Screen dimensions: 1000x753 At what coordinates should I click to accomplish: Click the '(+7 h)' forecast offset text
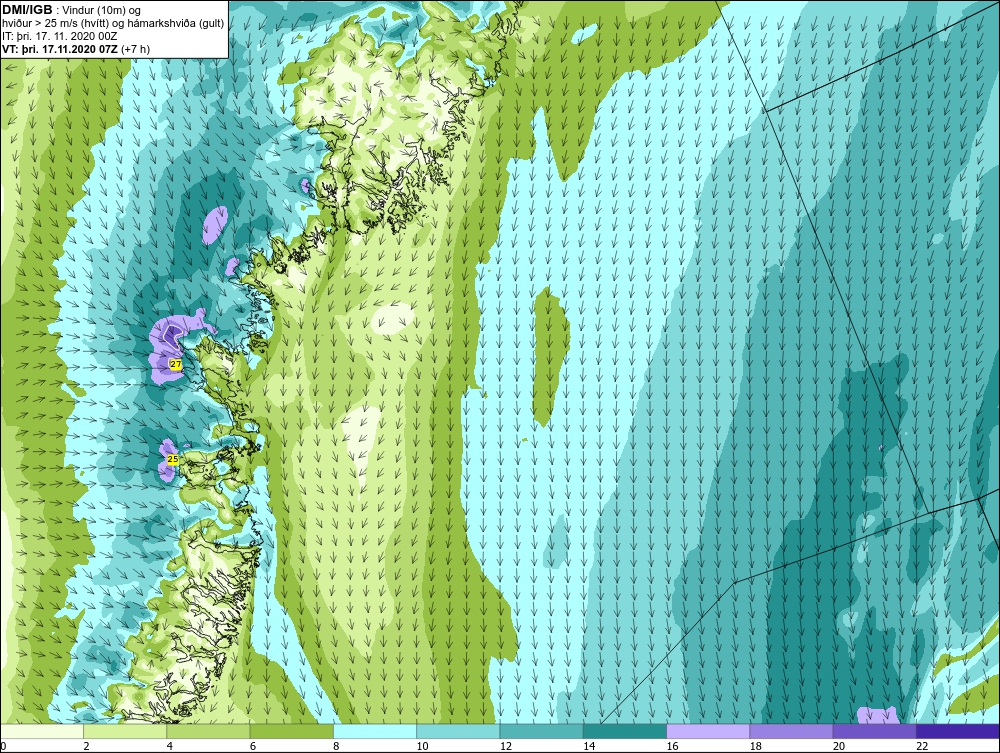tap(135, 49)
